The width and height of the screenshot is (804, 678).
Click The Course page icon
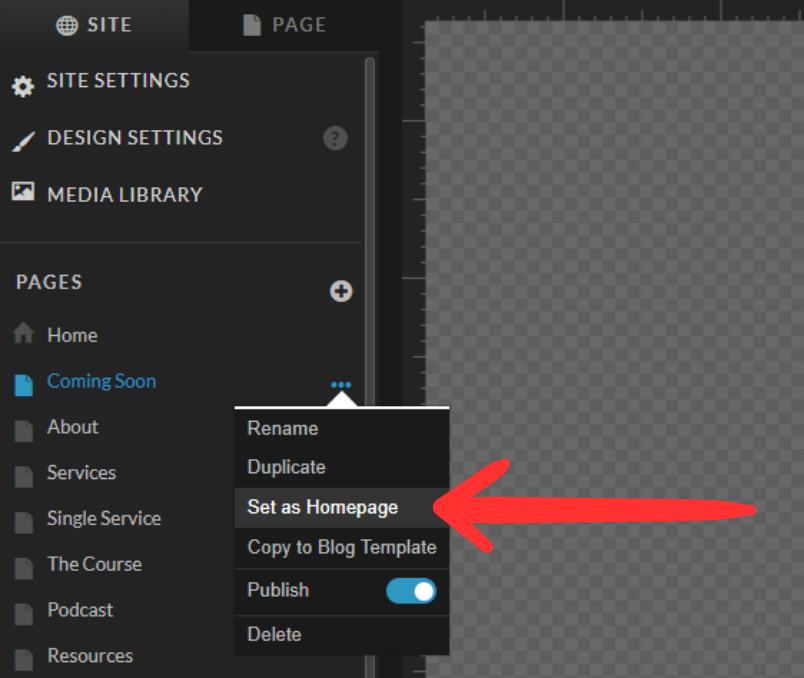coord(24,568)
